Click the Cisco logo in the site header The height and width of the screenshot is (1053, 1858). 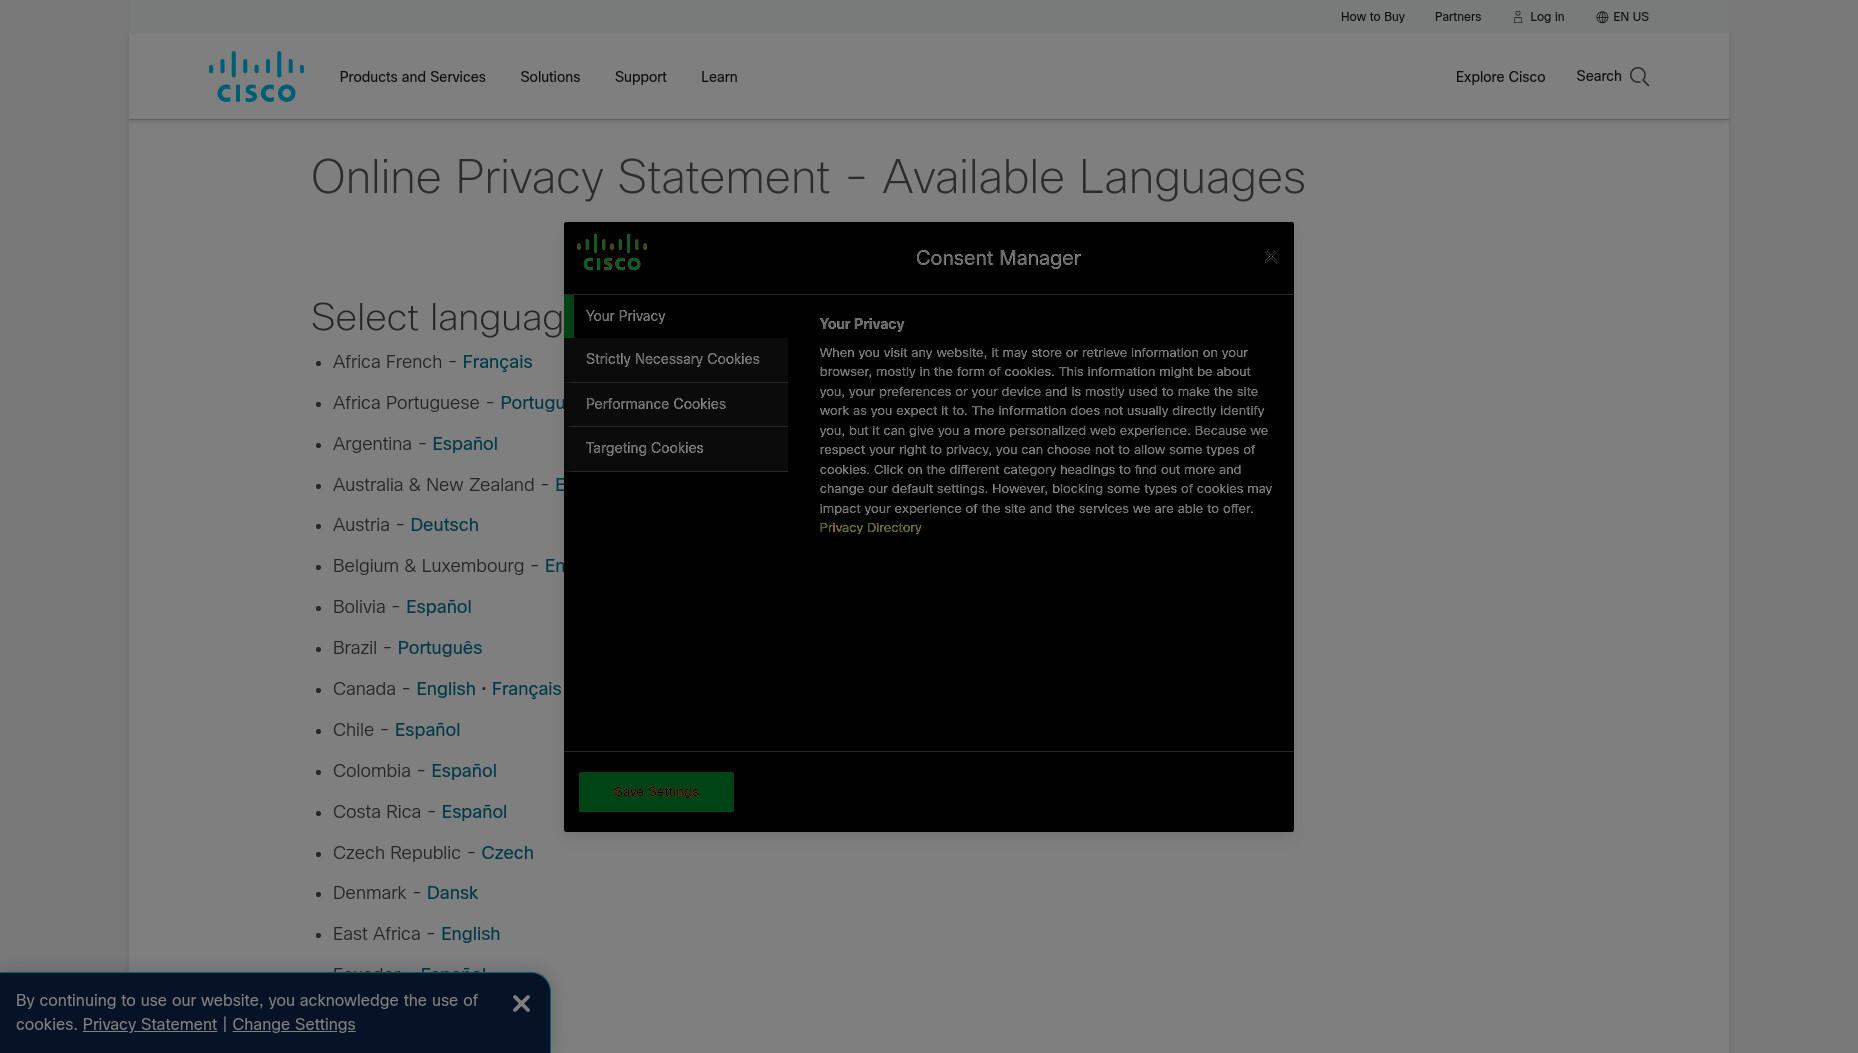(256, 77)
